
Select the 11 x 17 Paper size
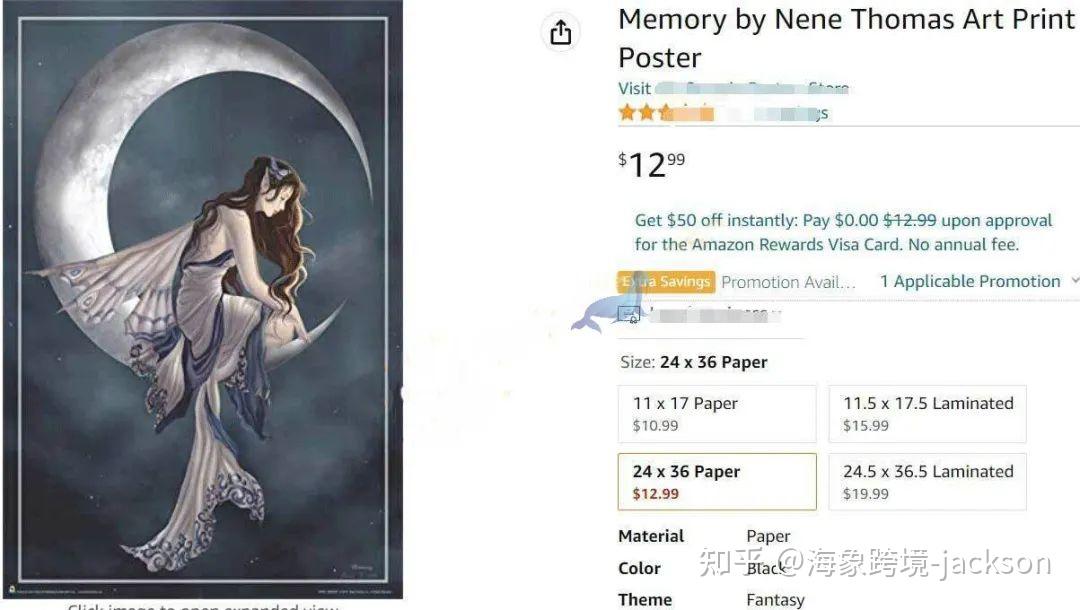pos(717,414)
